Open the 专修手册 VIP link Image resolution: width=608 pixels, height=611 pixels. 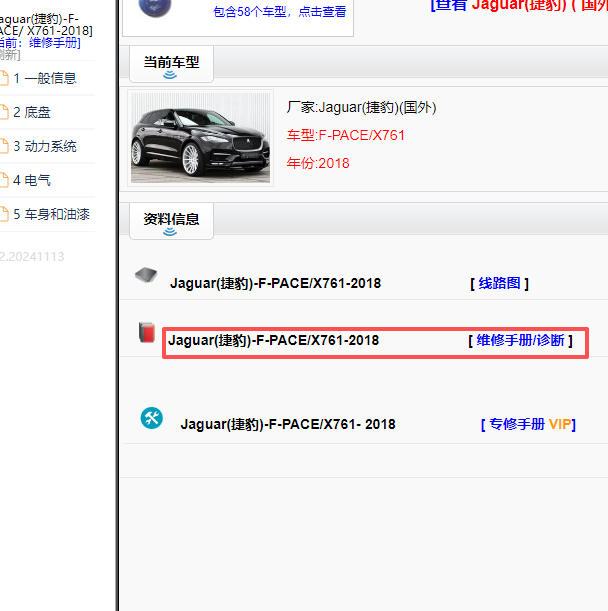528,424
